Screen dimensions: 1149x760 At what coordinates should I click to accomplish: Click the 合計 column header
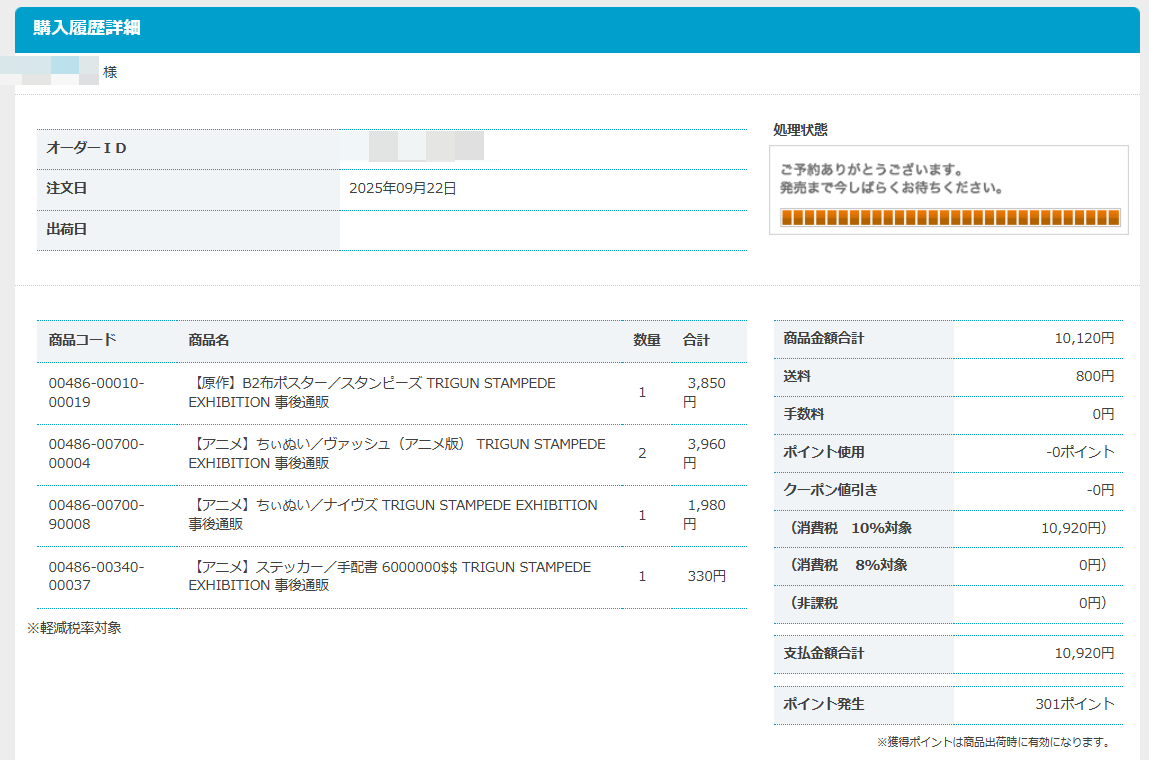[696, 340]
